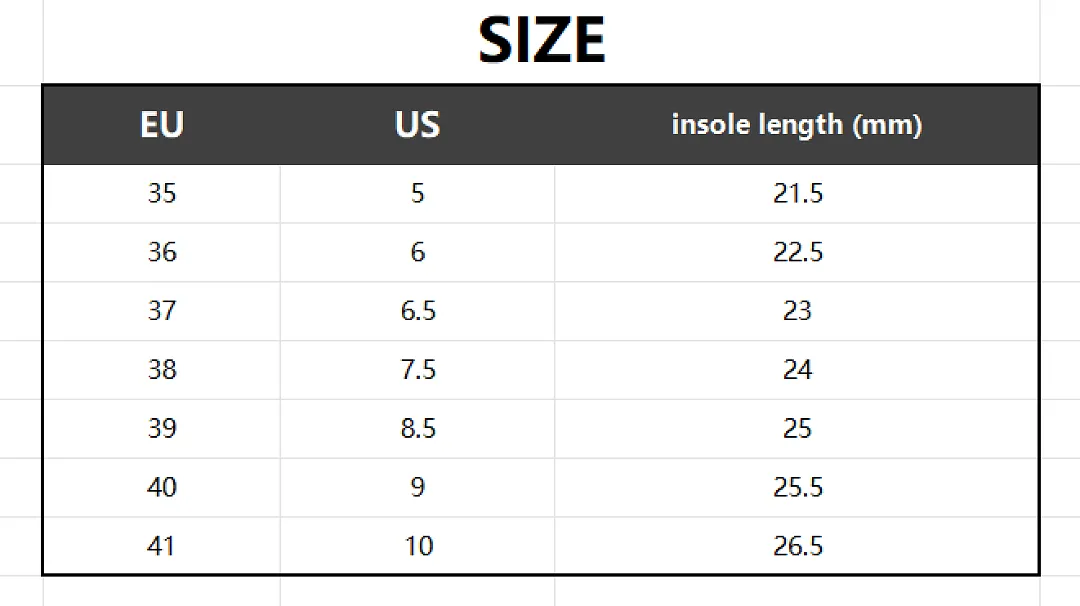Viewport: 1080px width, 606px height.
Task: Select the SIZE title cell
Action: [x=541, y=41]
